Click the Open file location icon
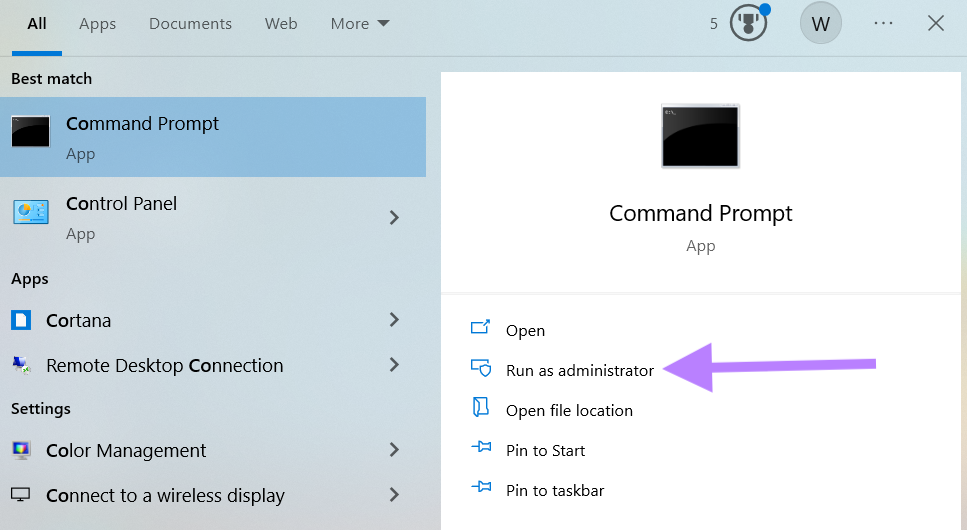 pos(480,407)
